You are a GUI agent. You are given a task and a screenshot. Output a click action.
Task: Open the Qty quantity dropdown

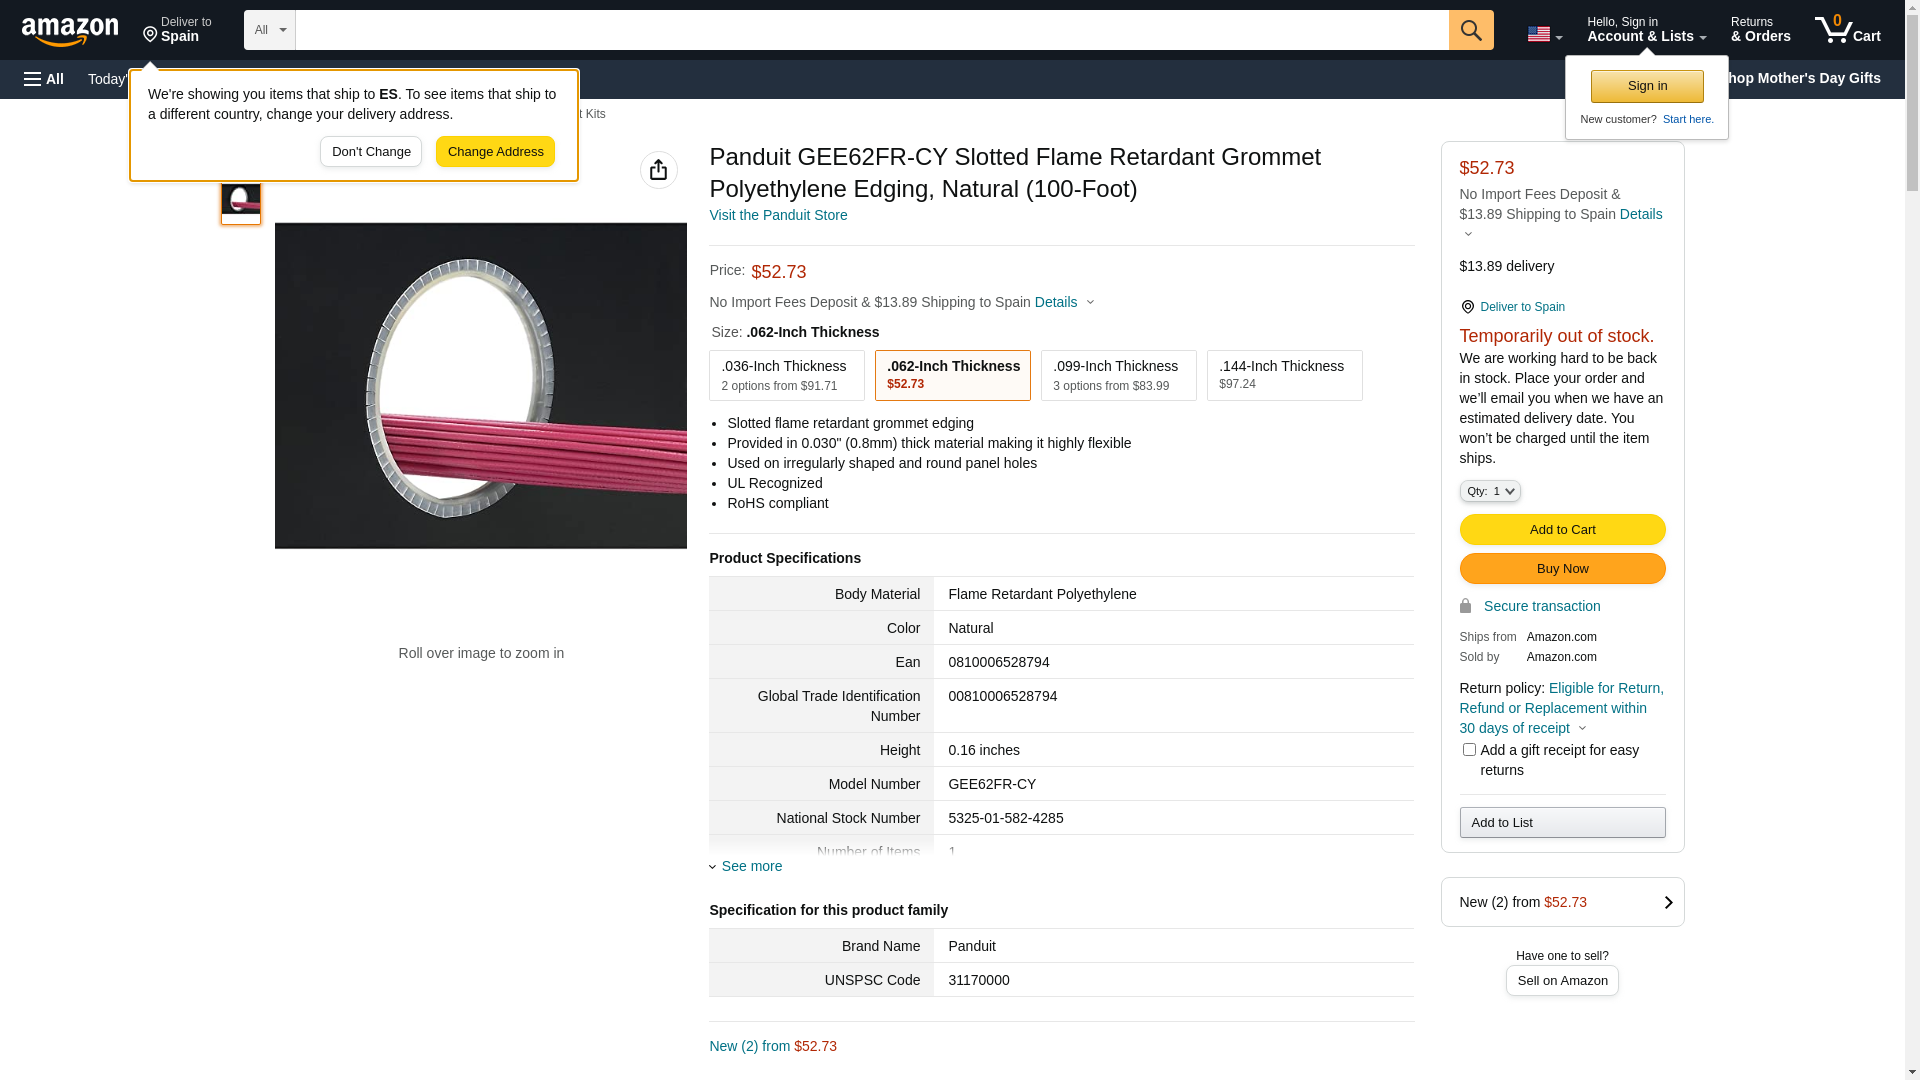(1489, 491)
